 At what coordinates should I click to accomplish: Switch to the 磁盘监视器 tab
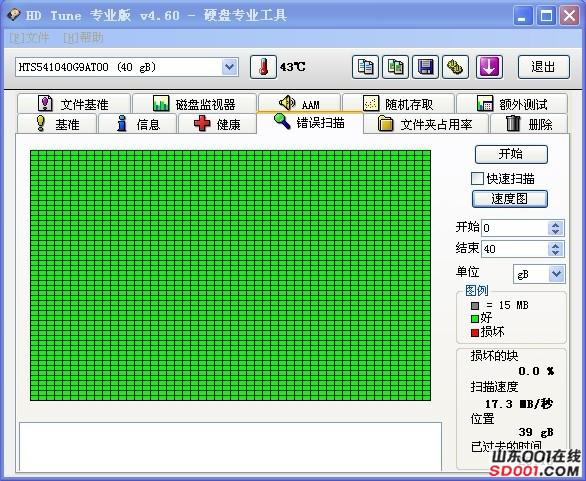click(x=194, y=104)
